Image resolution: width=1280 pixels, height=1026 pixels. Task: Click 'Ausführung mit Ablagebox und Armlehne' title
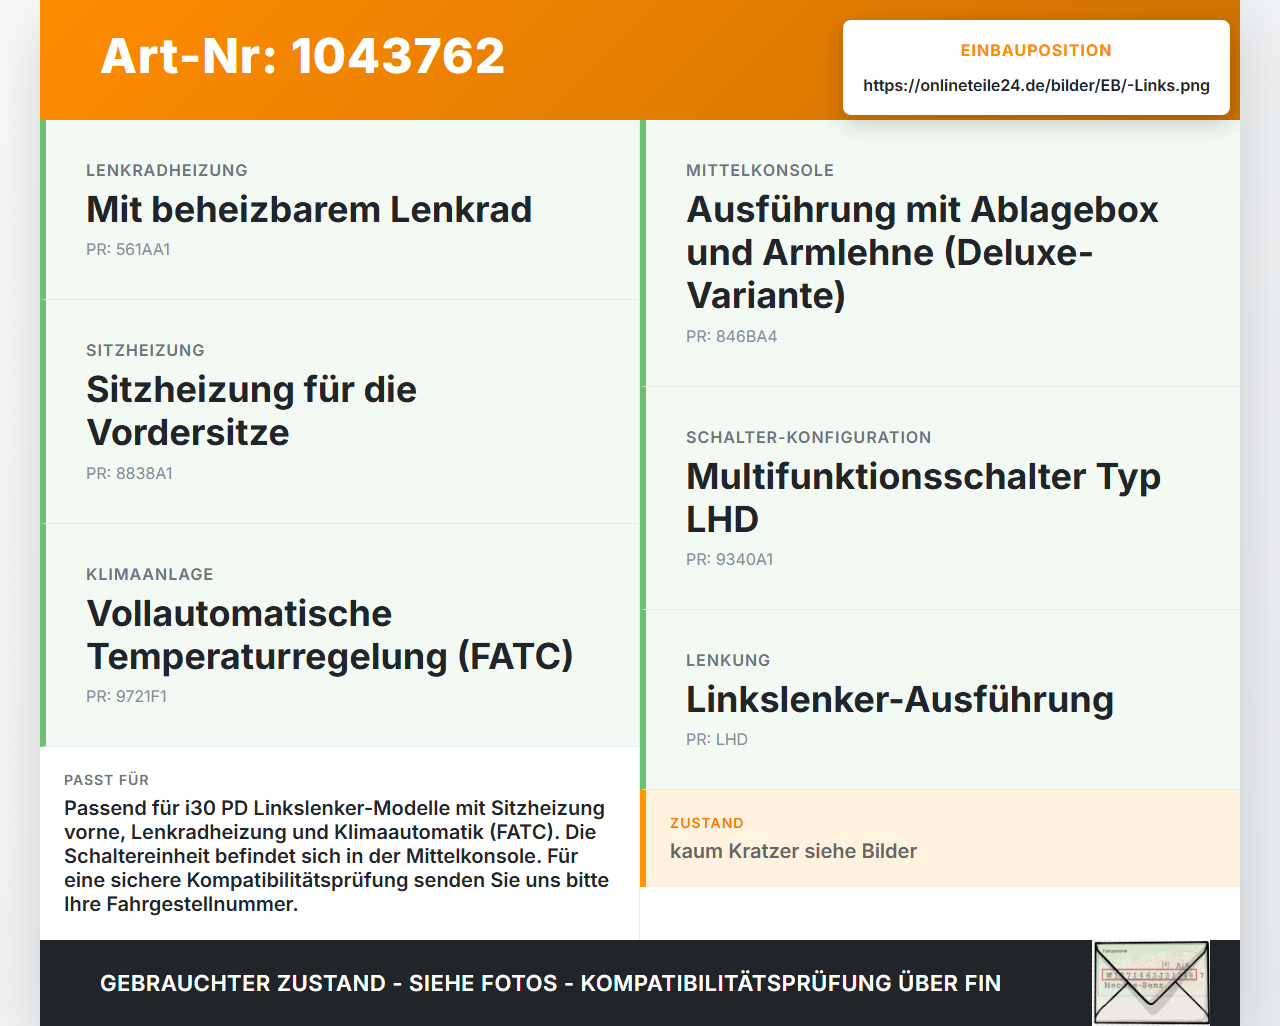click(922, 252)
